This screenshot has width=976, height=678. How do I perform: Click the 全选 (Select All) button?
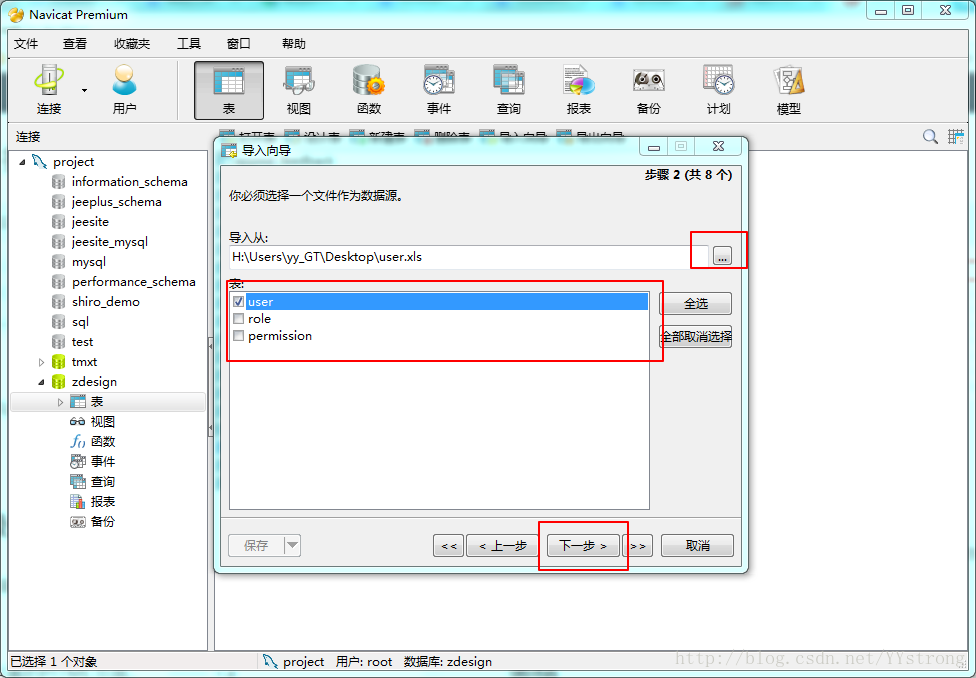click(695, 304)
